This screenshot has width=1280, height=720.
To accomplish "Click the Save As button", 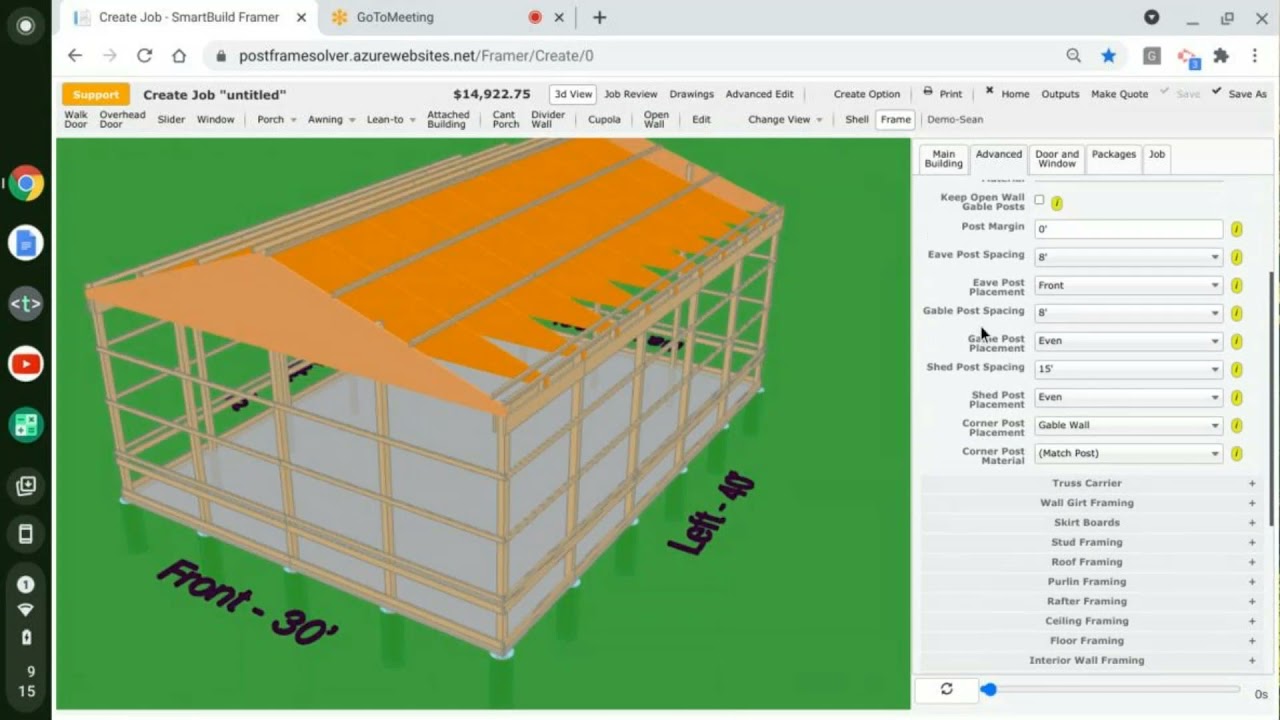I will 1239,93.
